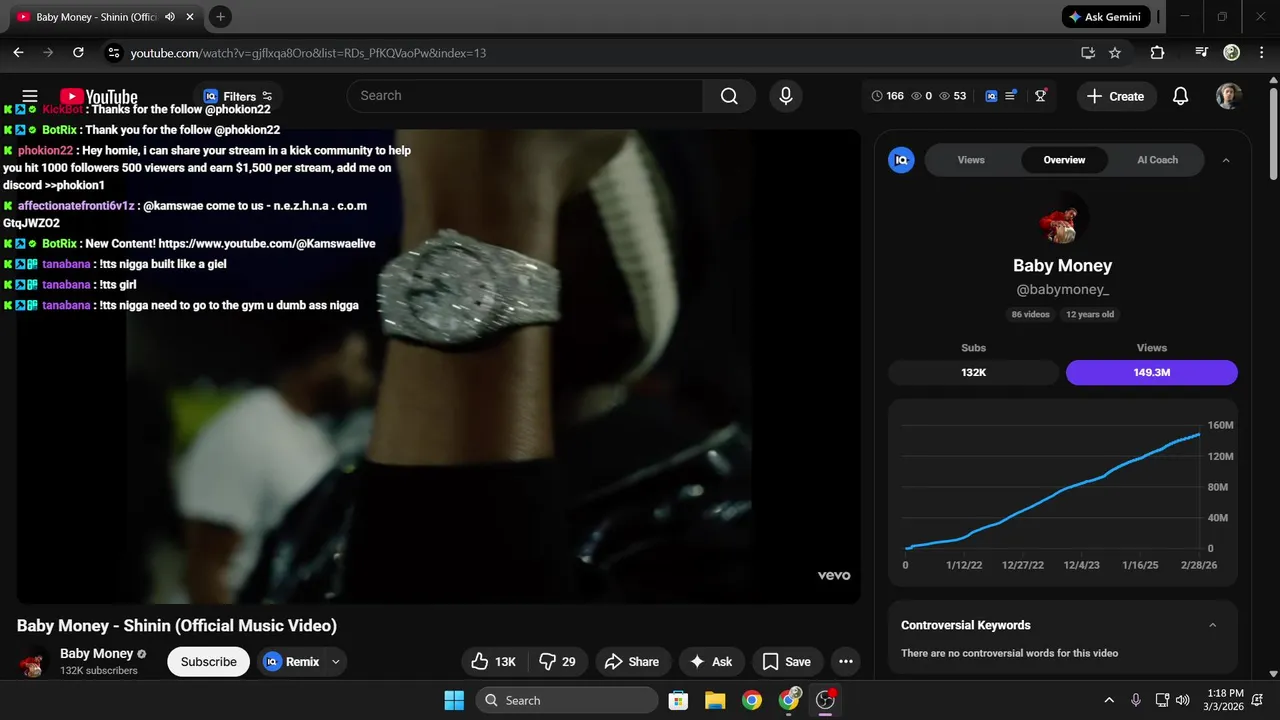The width and height of the screenshot is (1280, 720).
Task: Click the video player area
Action: point(438,366)
